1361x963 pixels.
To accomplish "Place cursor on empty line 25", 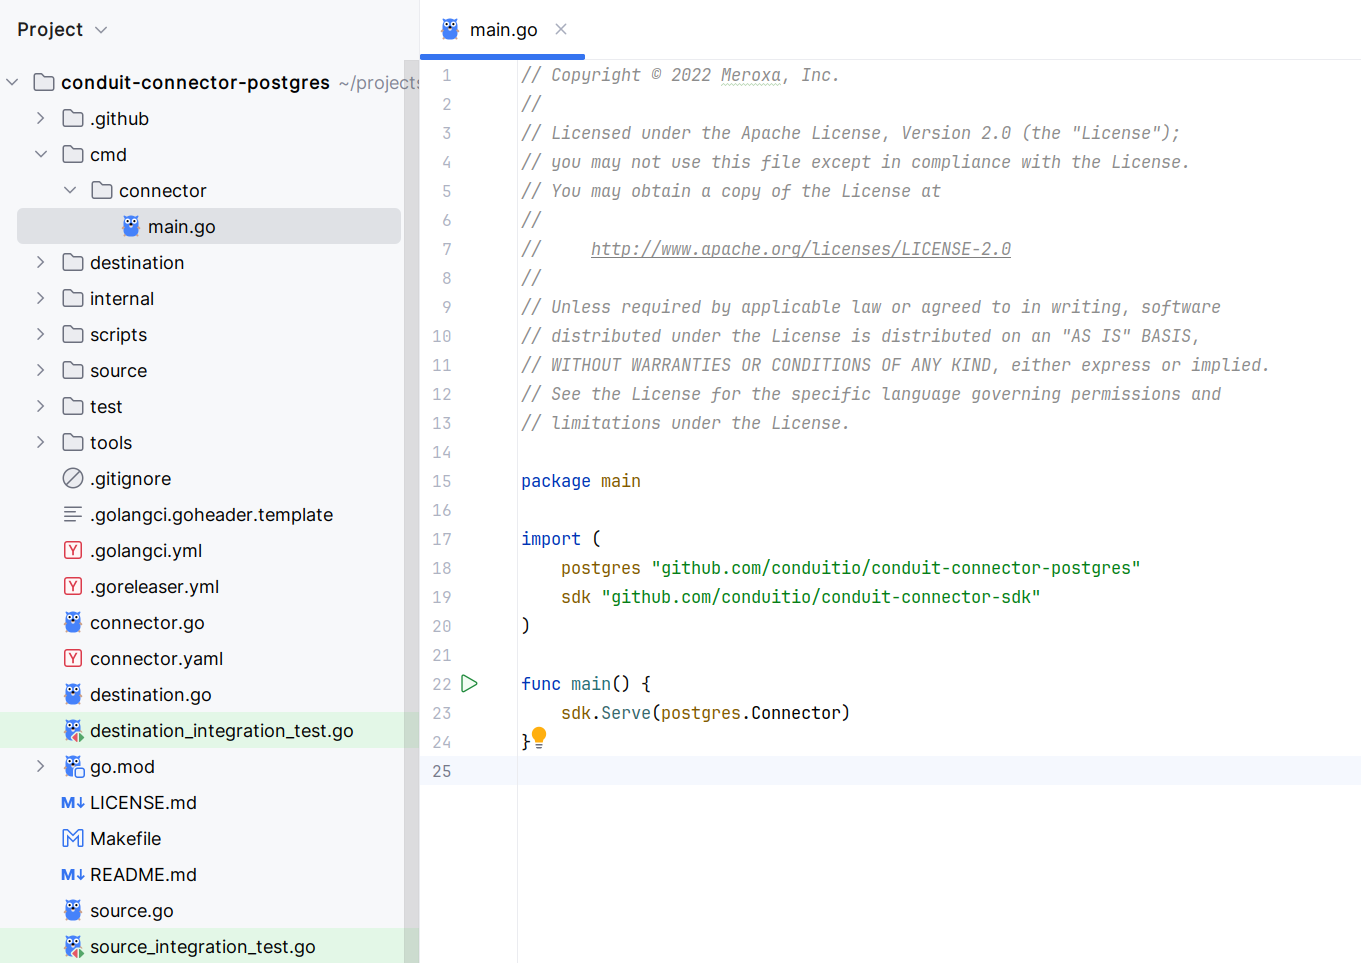I will coord(900,771).
